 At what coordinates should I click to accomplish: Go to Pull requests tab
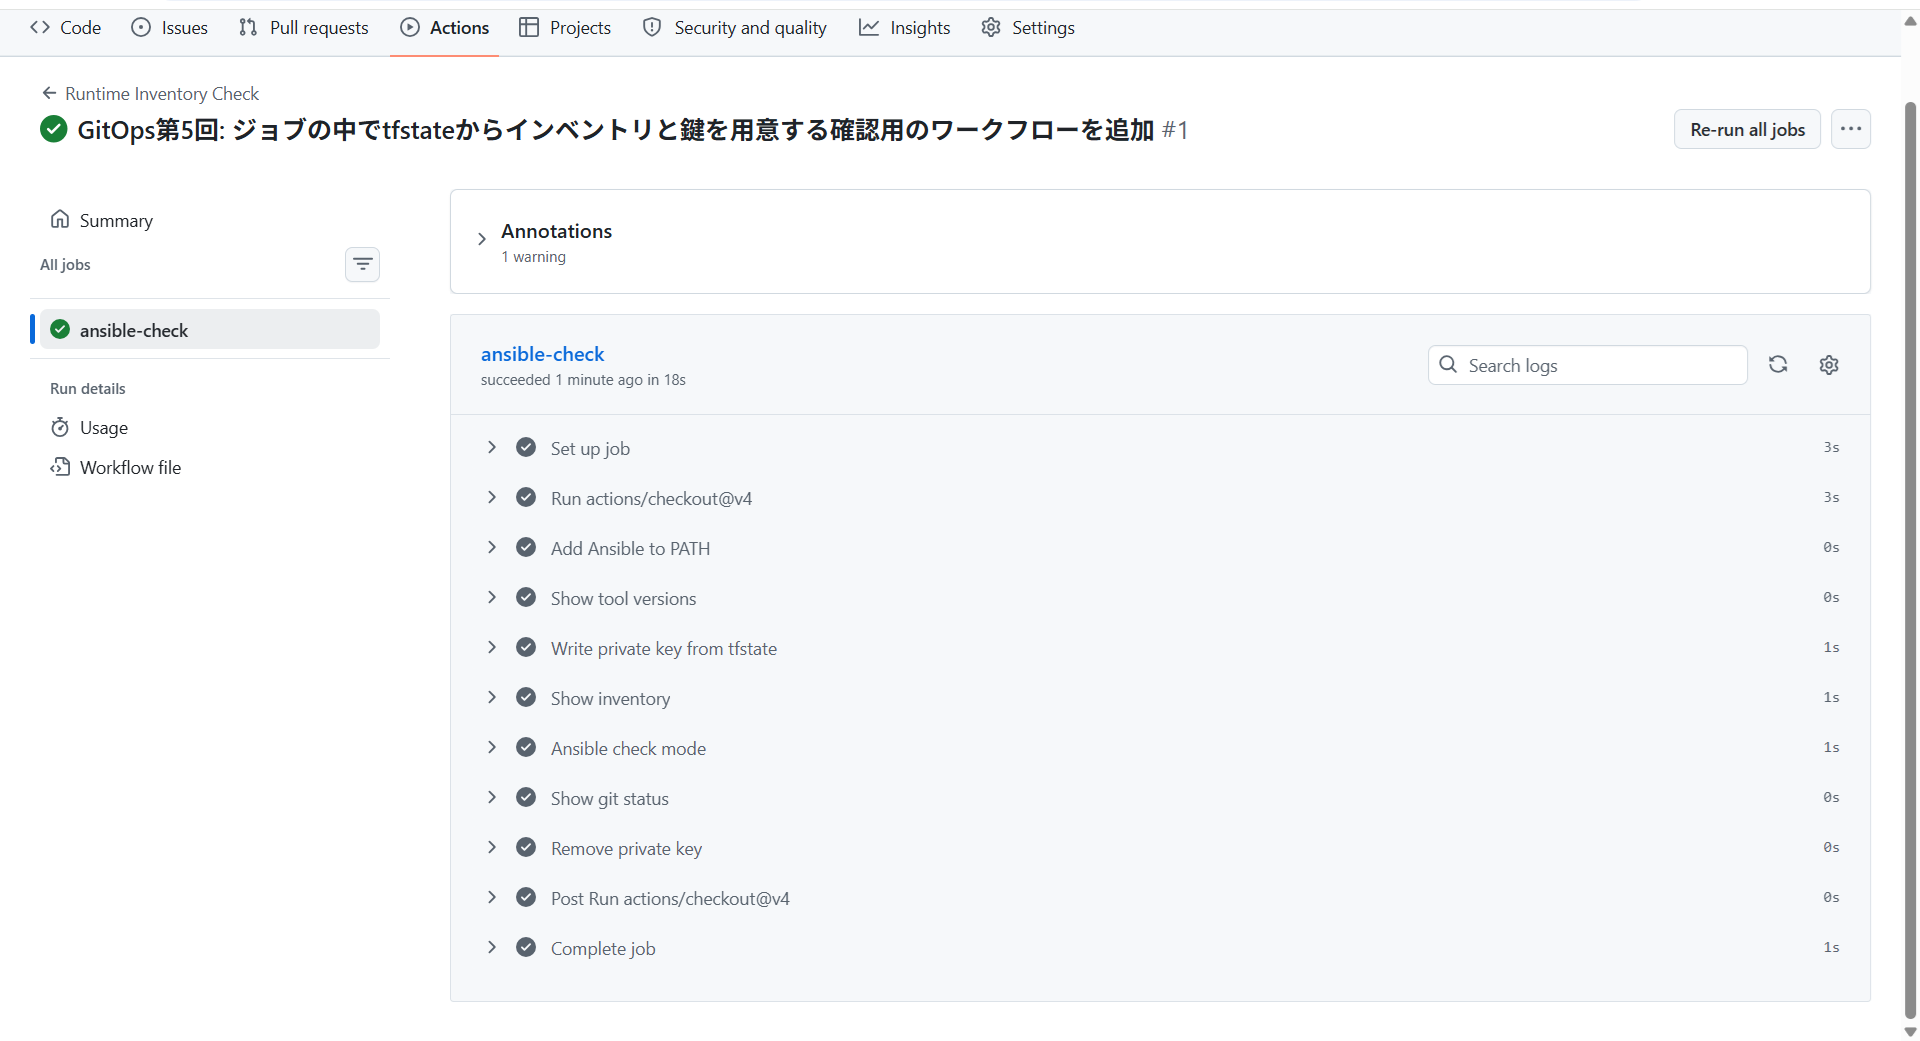304,28
